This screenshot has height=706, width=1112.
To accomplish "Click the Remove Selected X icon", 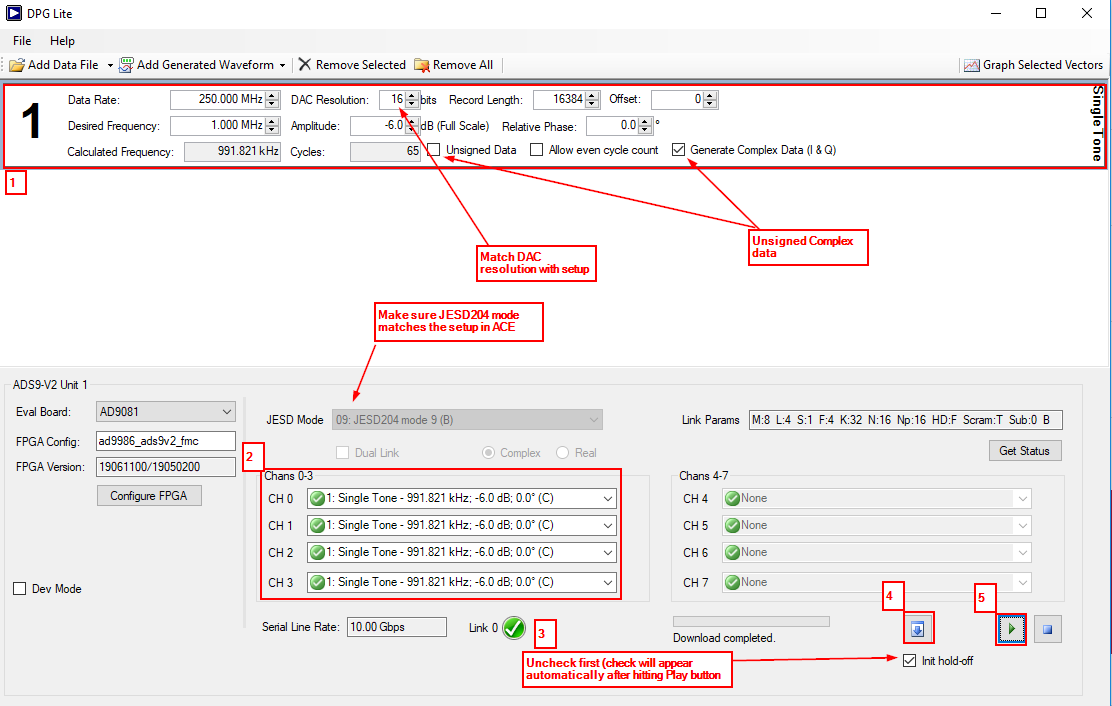I will click(305, 65).
